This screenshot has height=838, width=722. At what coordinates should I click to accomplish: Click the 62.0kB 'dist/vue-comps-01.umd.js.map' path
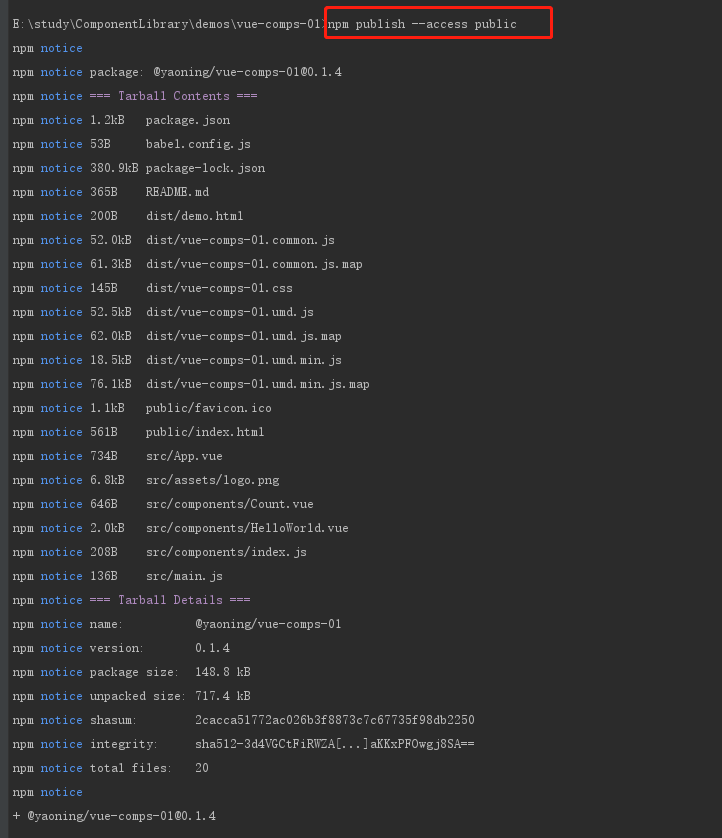tap(244, 336)
